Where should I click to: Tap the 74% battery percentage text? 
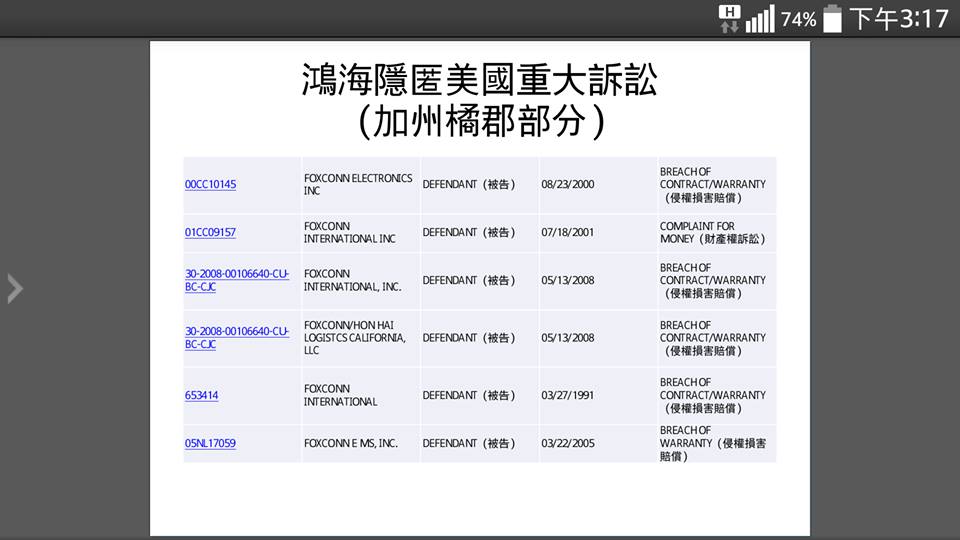[798, 20]
